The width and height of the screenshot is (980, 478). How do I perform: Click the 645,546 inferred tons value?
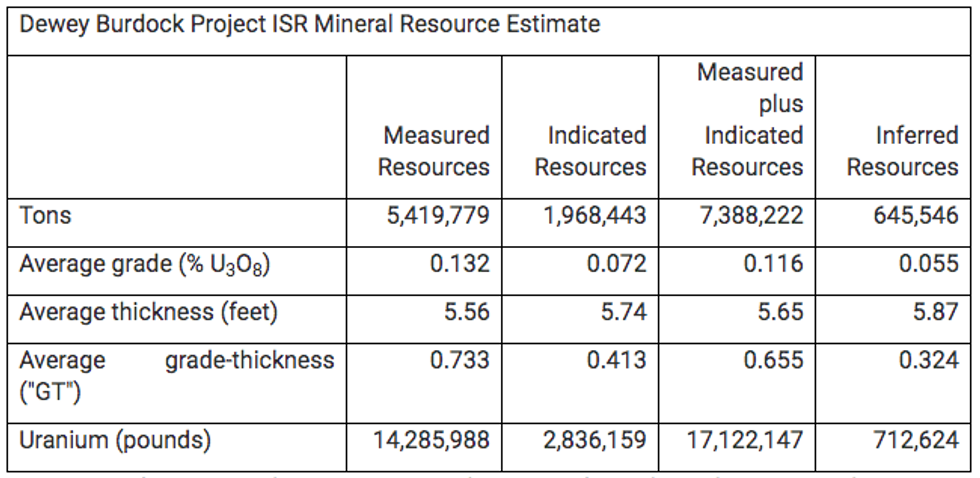click(x=913, y=215)
